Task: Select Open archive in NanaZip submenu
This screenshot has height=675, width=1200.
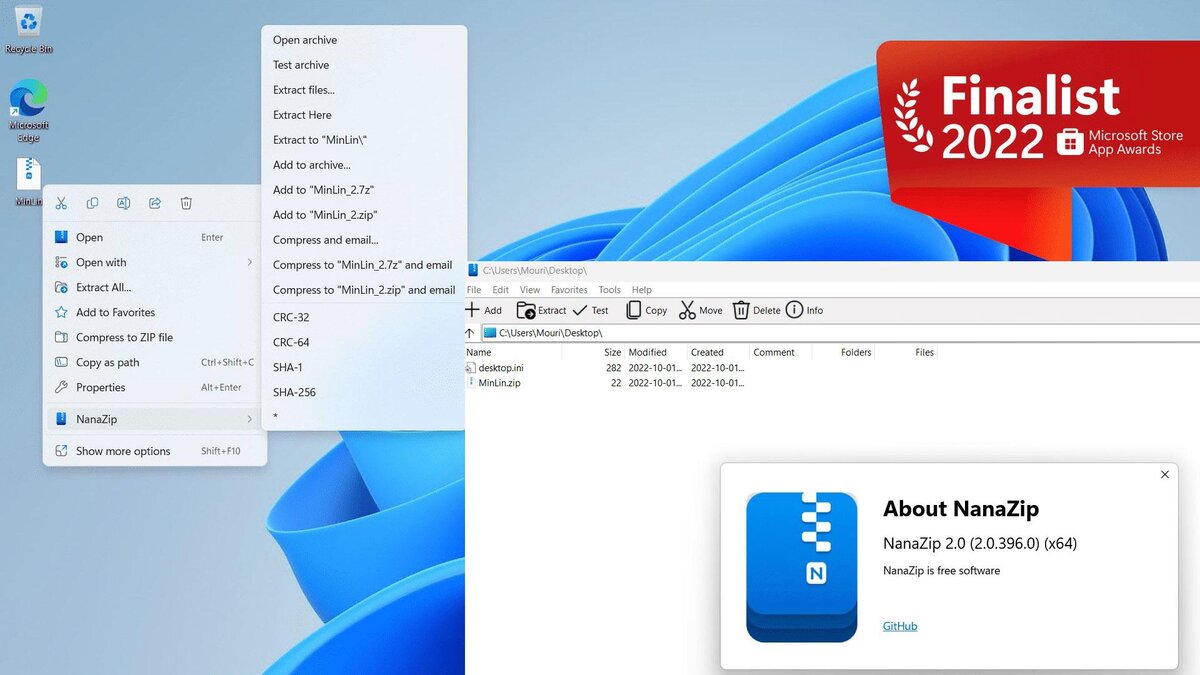Action: click(364, 40)
